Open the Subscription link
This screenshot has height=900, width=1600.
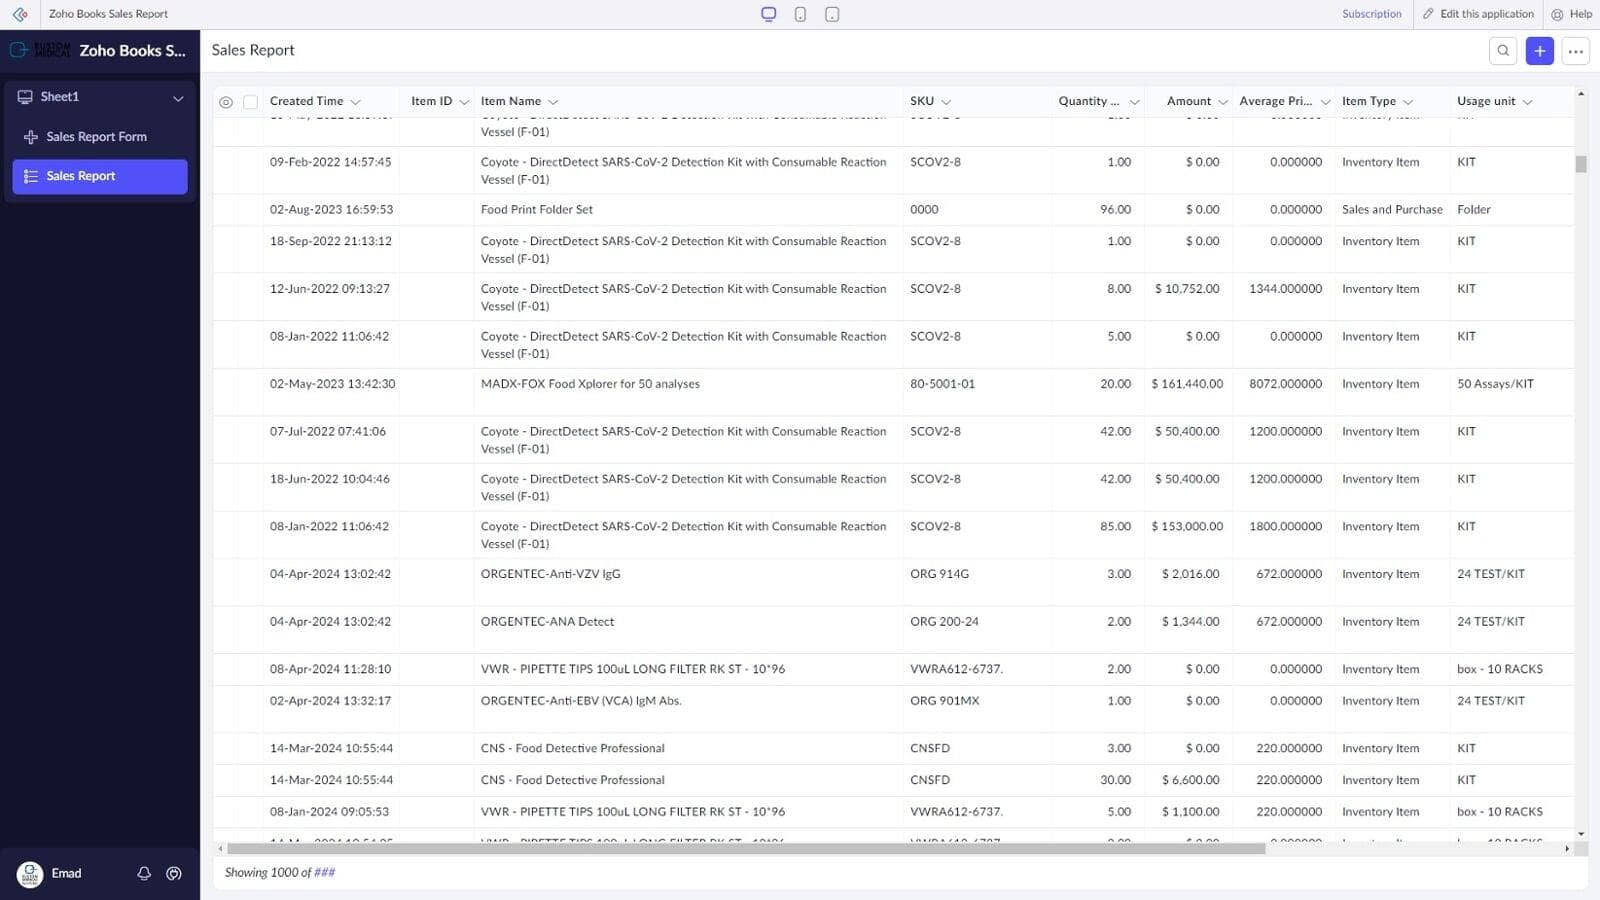pyautogui.click(x=1371, y=14)
